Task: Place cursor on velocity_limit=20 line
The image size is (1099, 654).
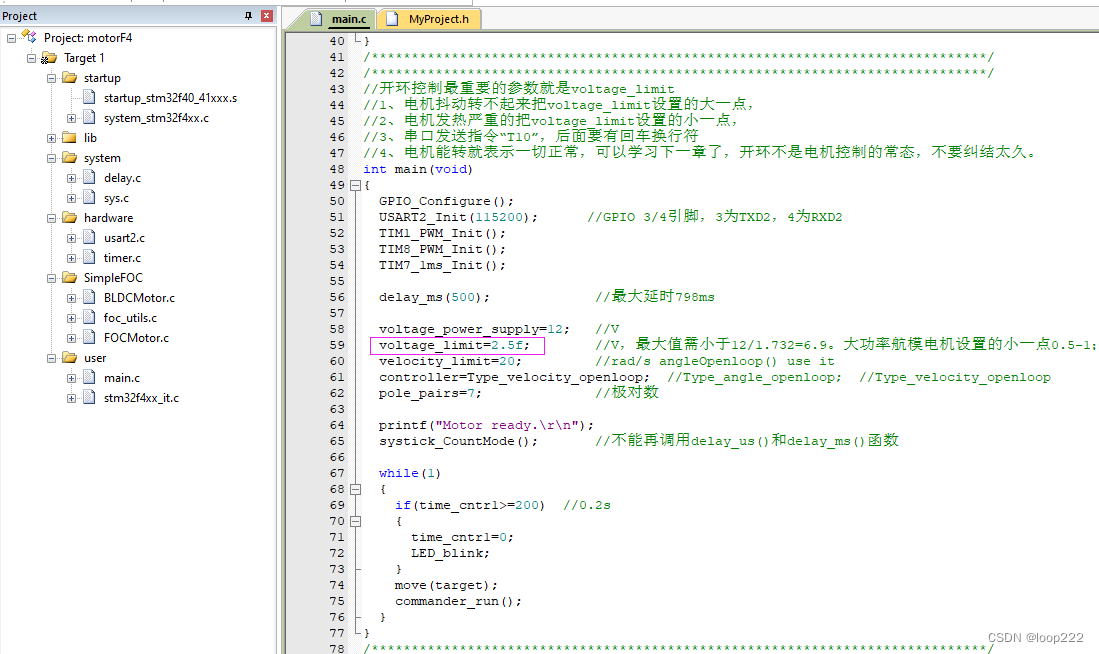Action: [x=450, y=362]
